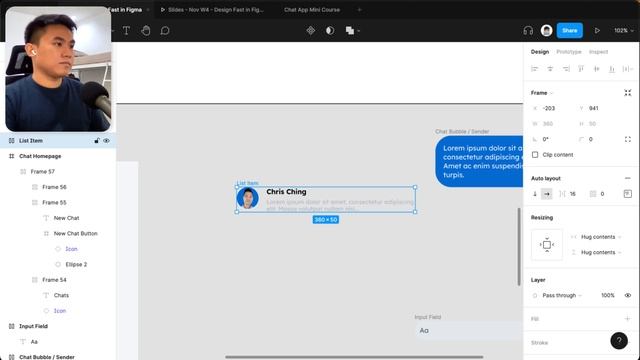Enable Clip content checkbox
640x360 pixels.
point(535,155)
